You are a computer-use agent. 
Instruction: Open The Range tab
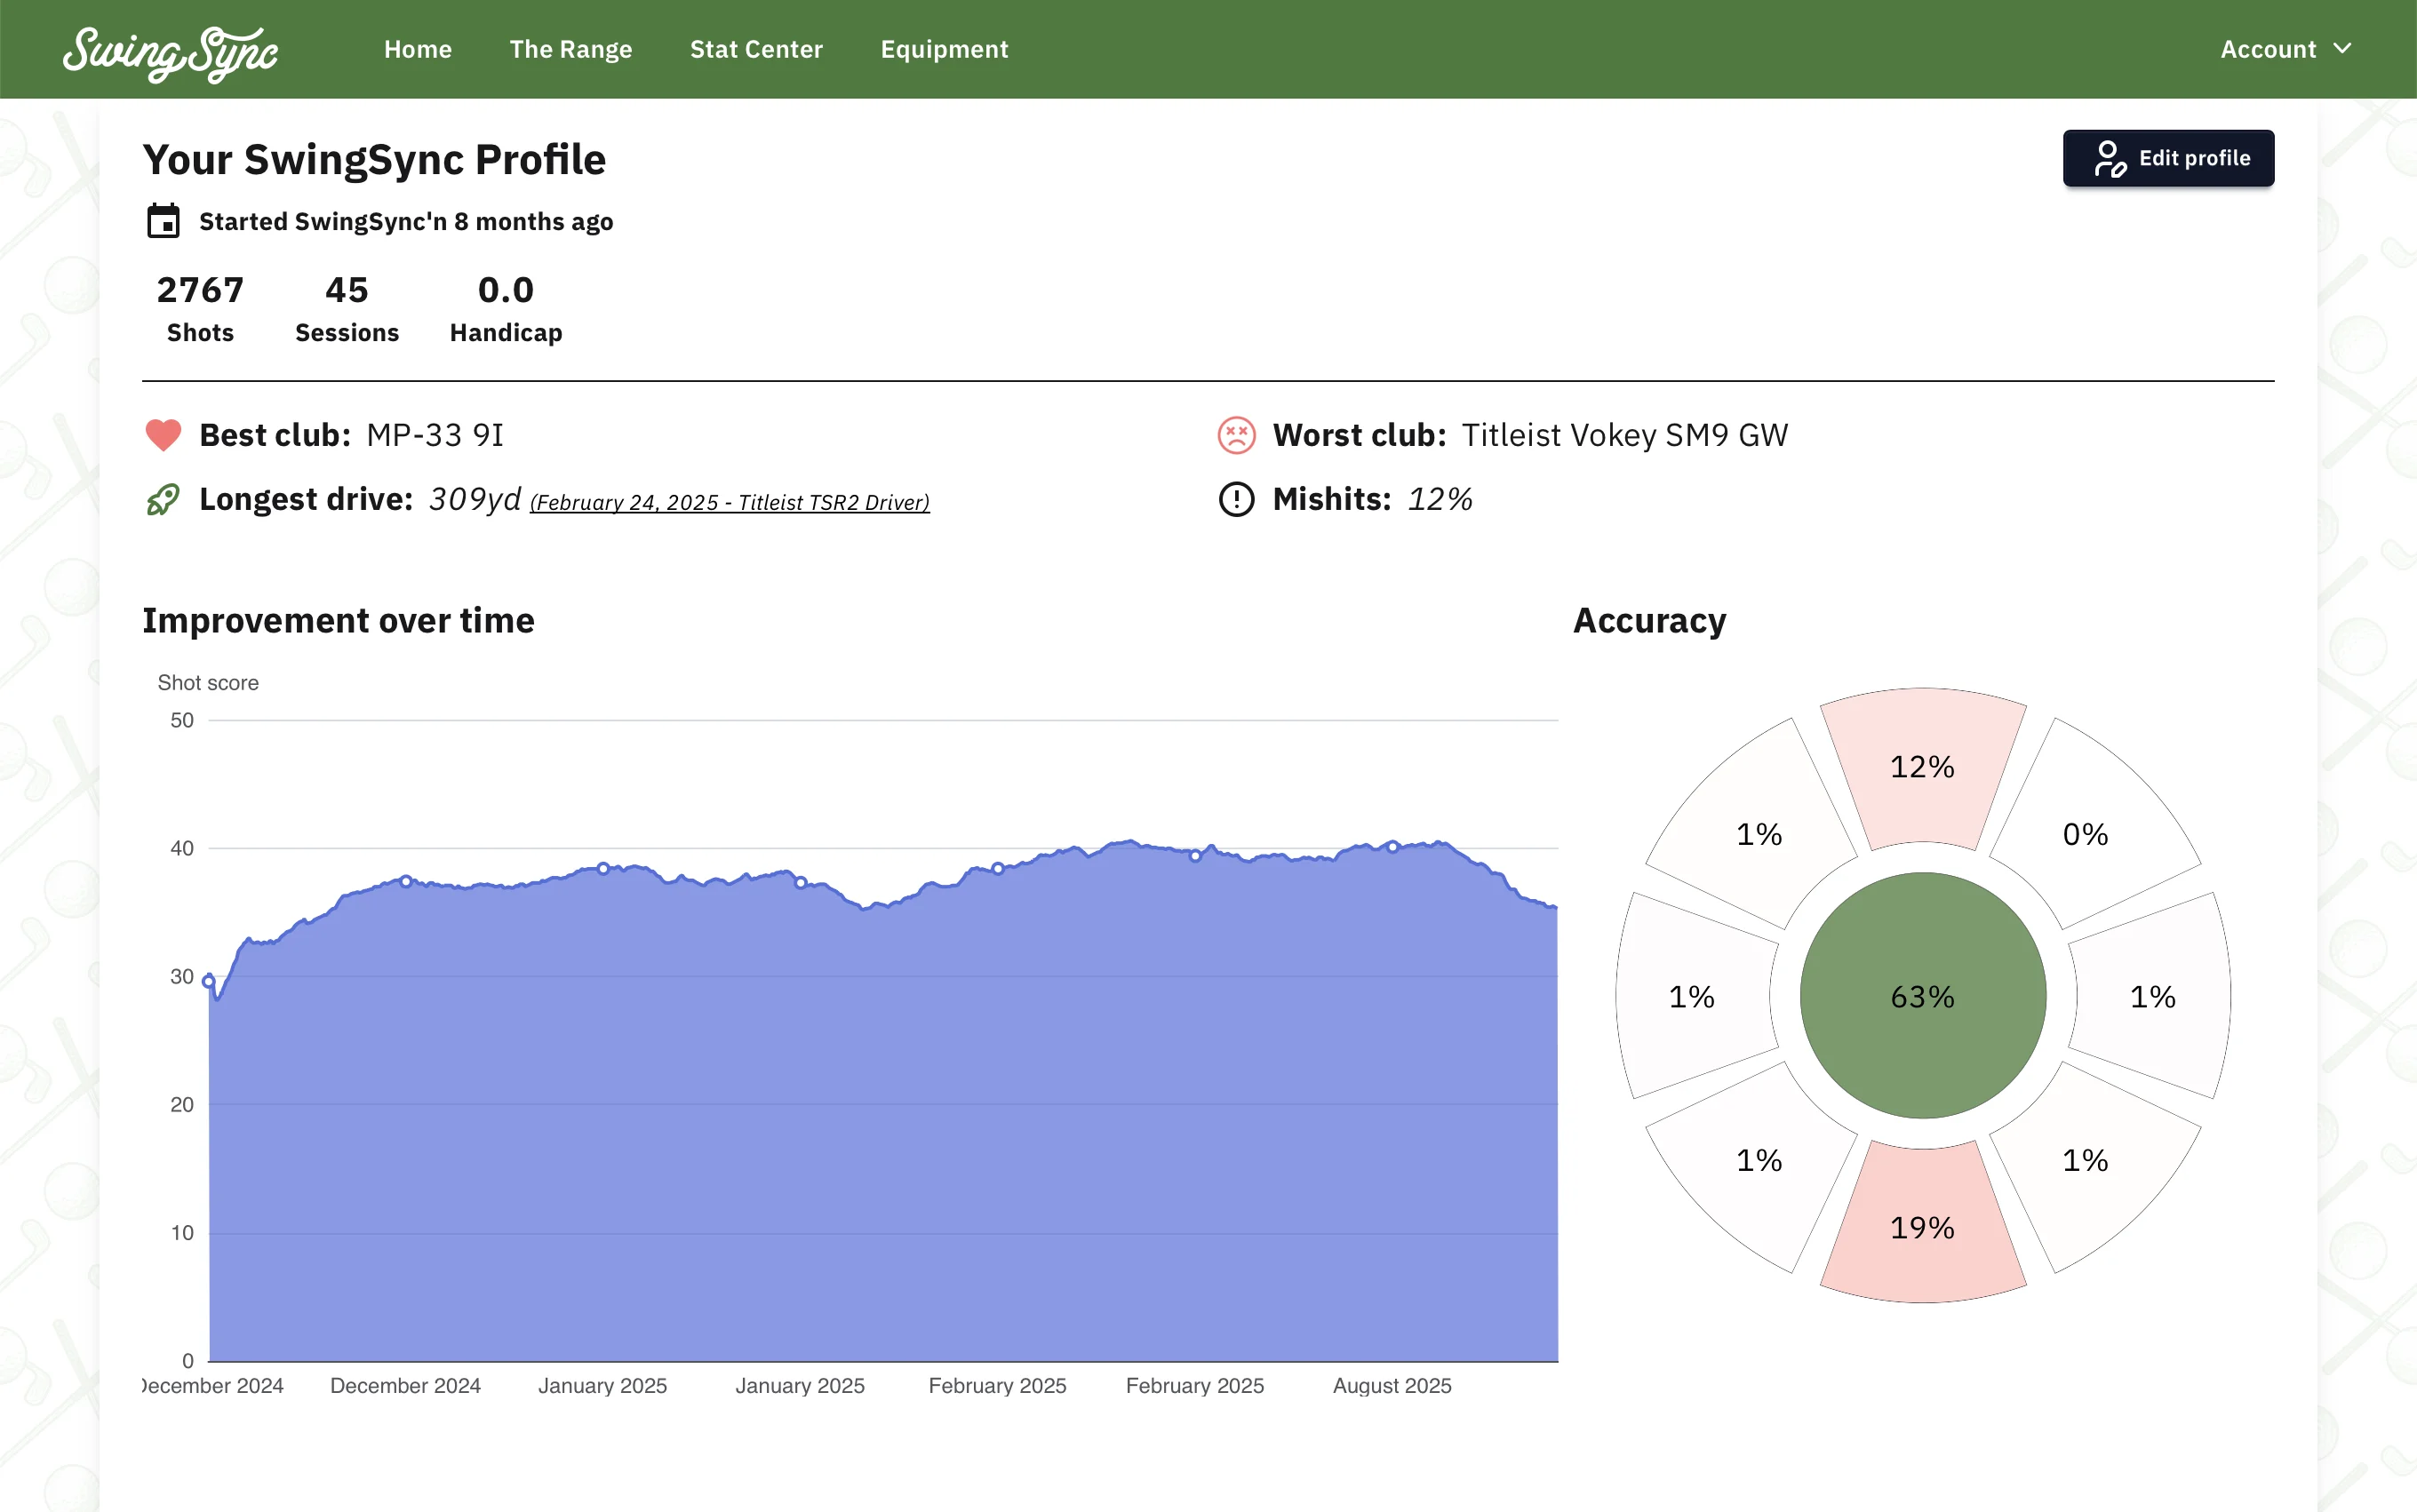pyautogui.click(x=571, y=49)
